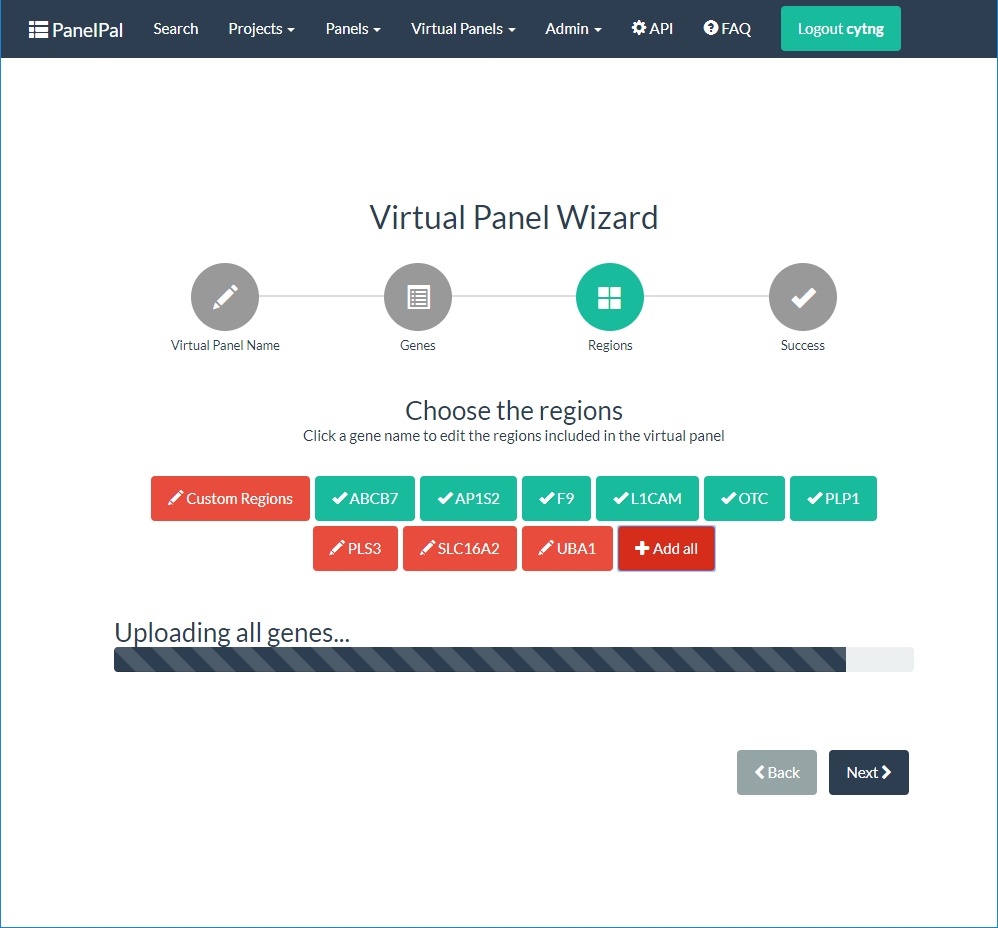The height and width of the screenshot is (928, 998).
Task: Go to Virtual Panel Name step circle
Action: pos(225,297)
